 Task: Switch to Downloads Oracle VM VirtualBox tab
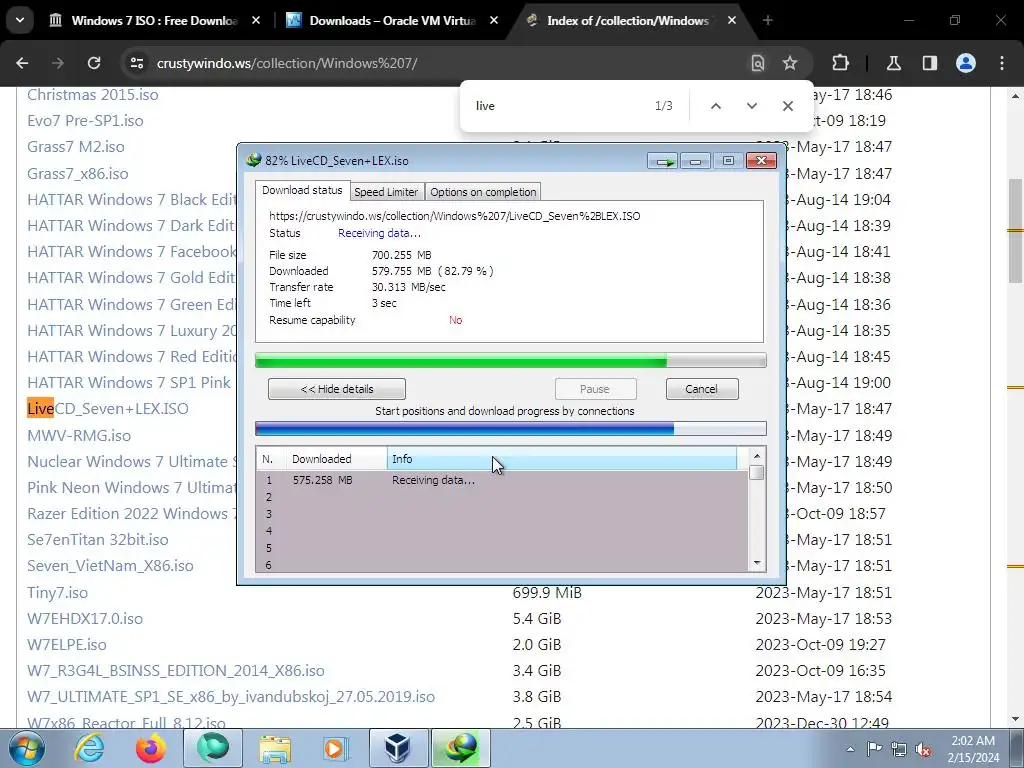(x=392, y=20)
